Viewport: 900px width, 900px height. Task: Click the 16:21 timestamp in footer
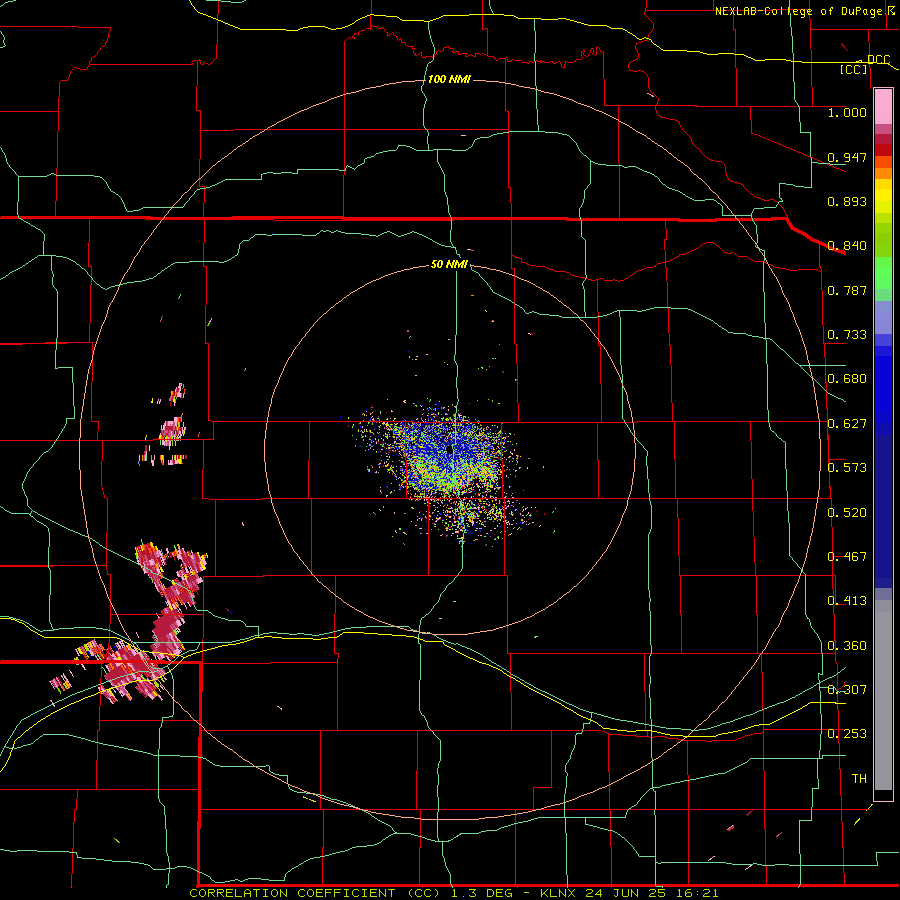pyautogui.click(x=698, y=893)
